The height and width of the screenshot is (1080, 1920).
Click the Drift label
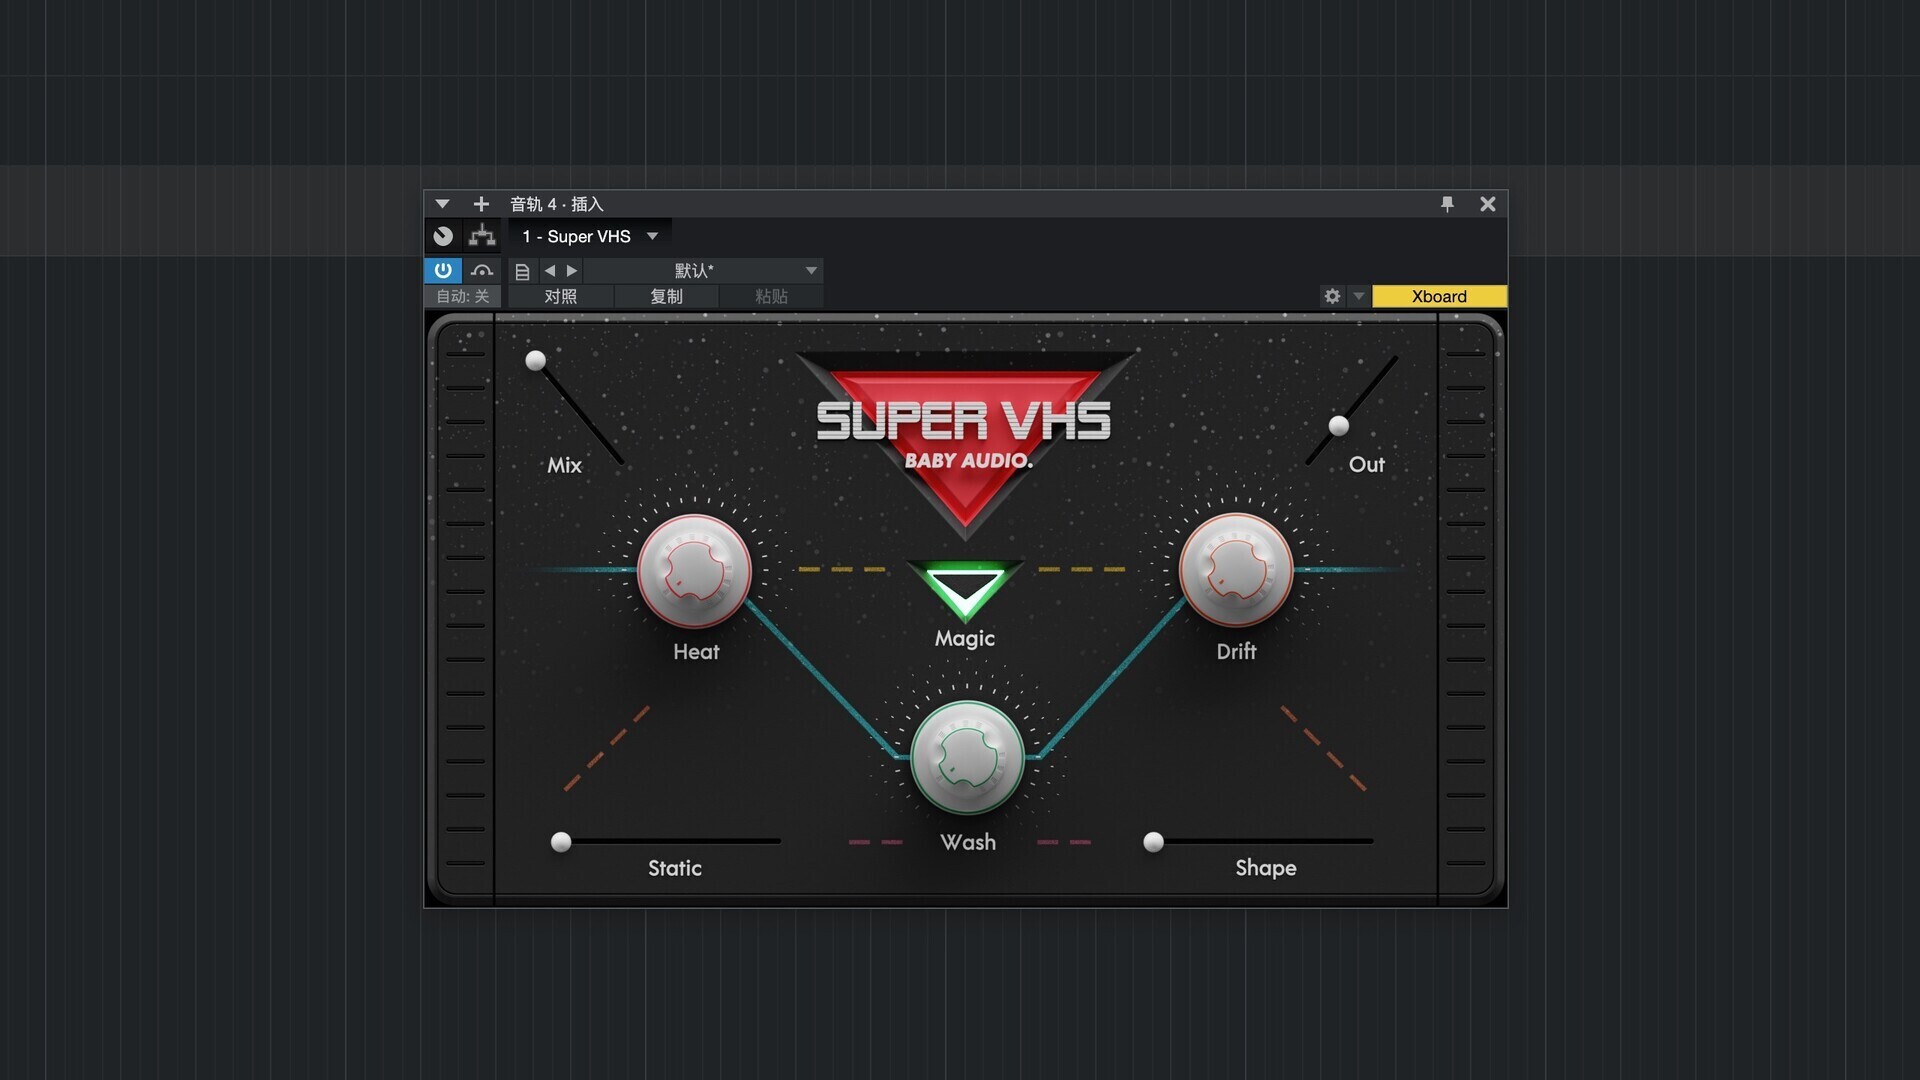pos(1236,652)
